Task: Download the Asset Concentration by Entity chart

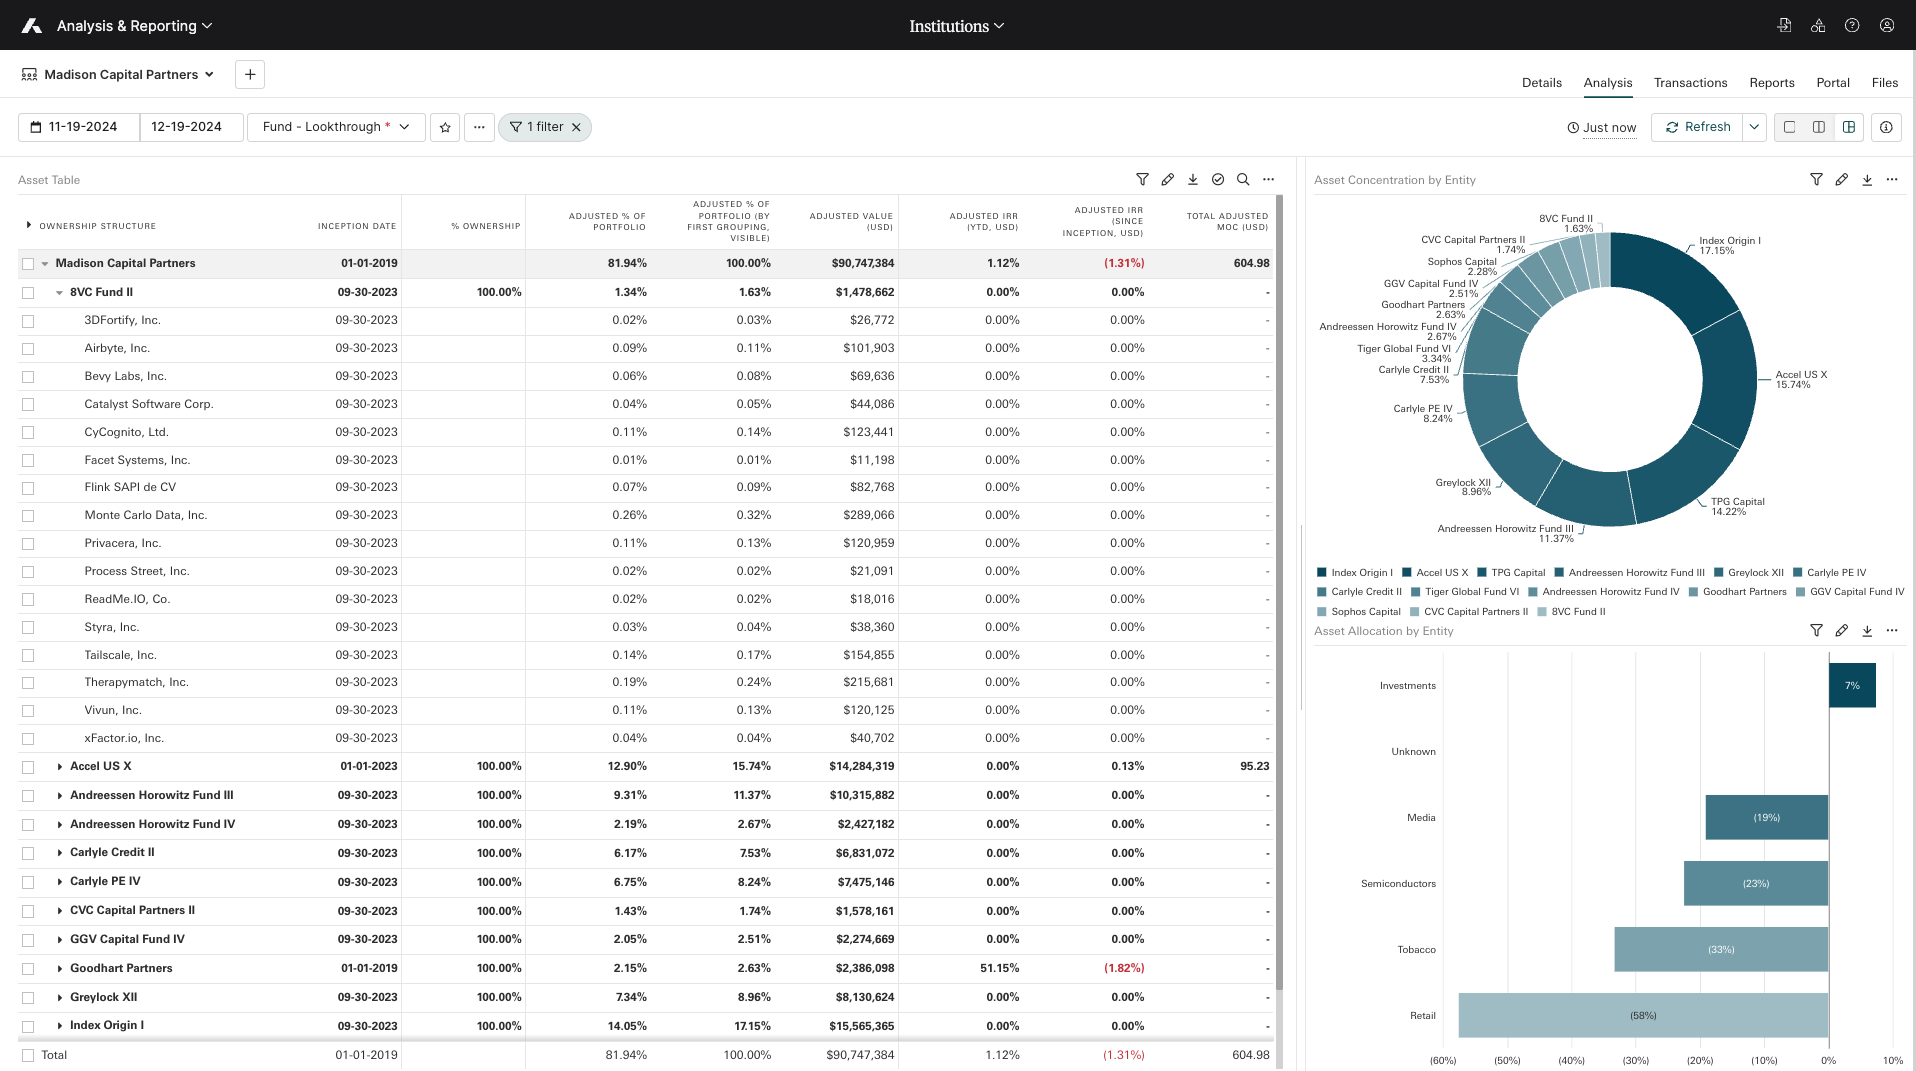Action: [x=1867, y=180]
